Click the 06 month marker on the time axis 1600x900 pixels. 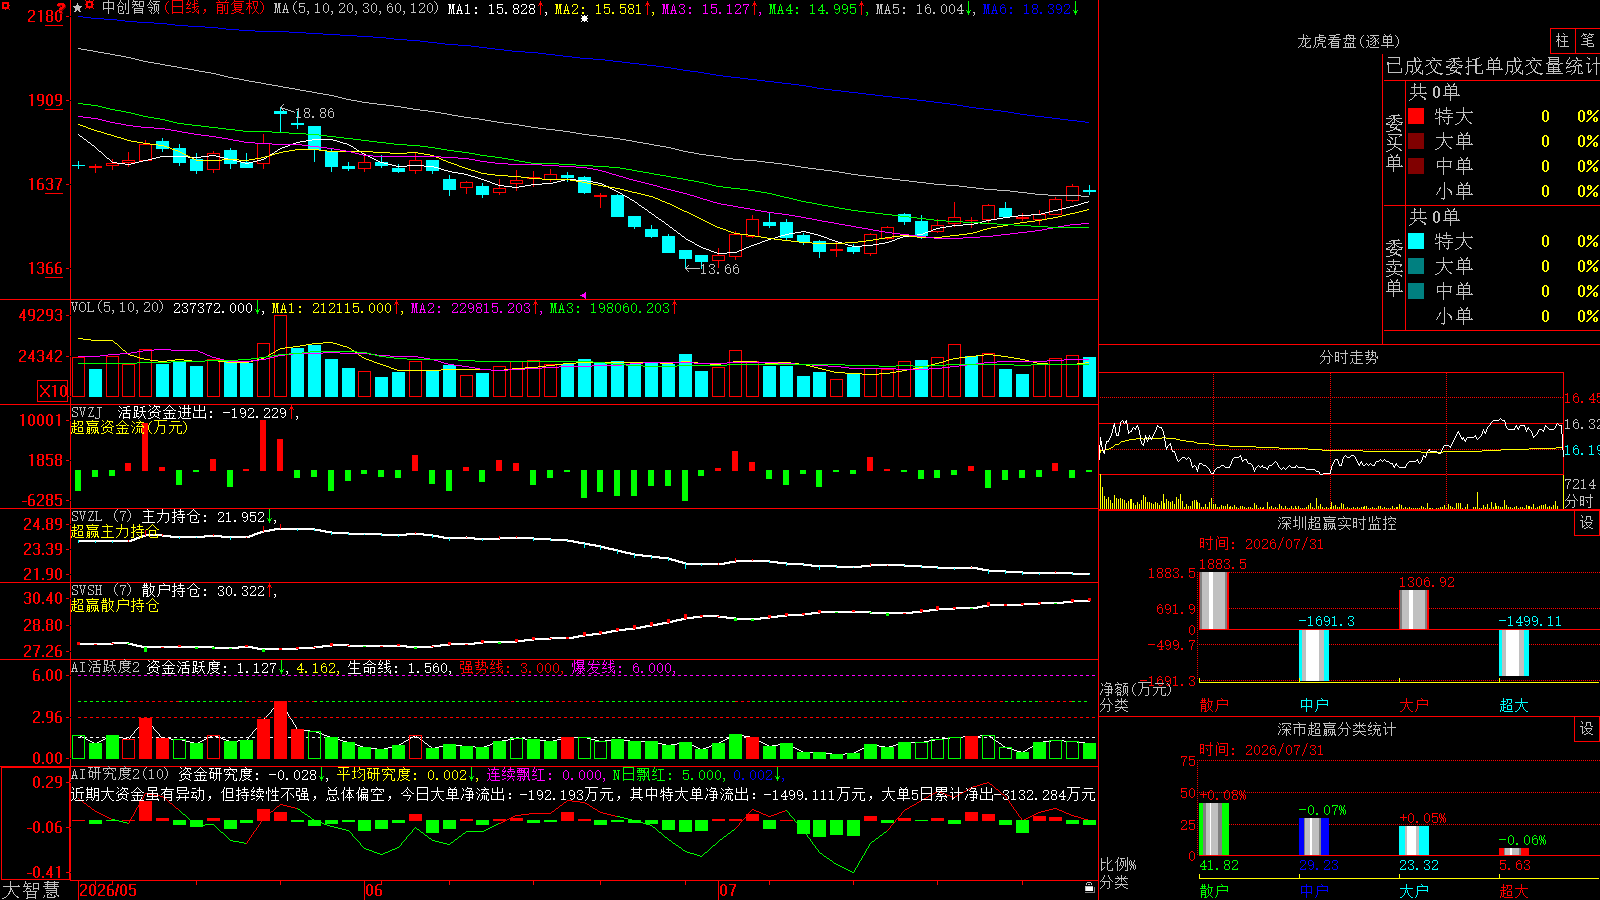pyautogui.click(x=374, y=890)
